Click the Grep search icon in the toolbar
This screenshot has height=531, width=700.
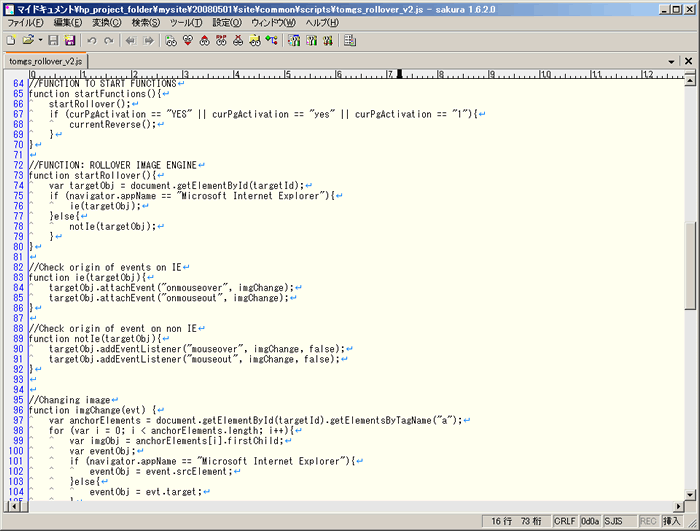(255, 41)
